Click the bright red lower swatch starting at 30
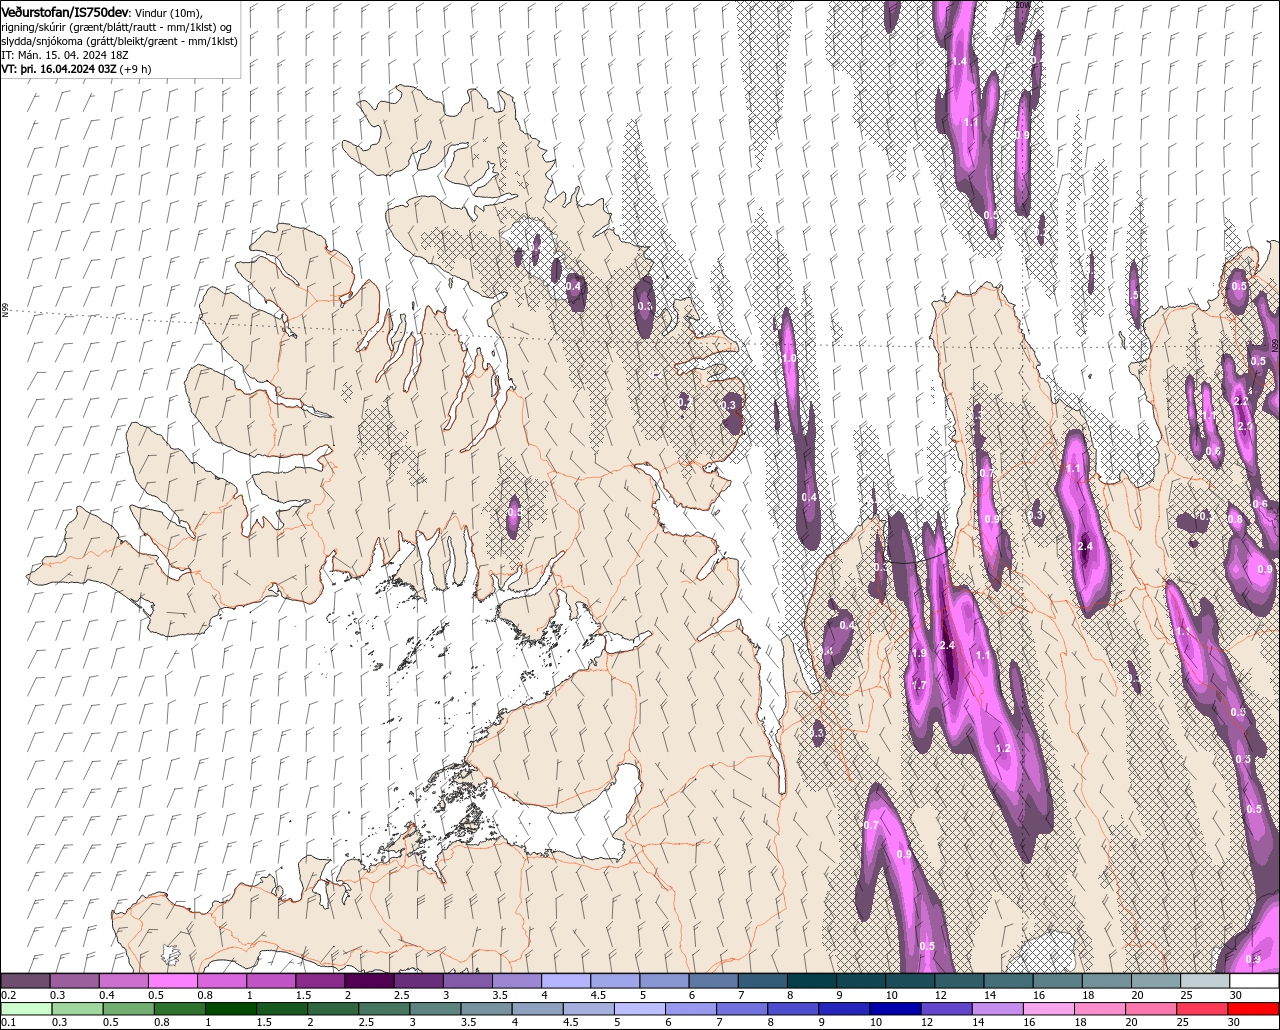The height and width of the screenshot is (1030, 1280). (1254, 1008)
